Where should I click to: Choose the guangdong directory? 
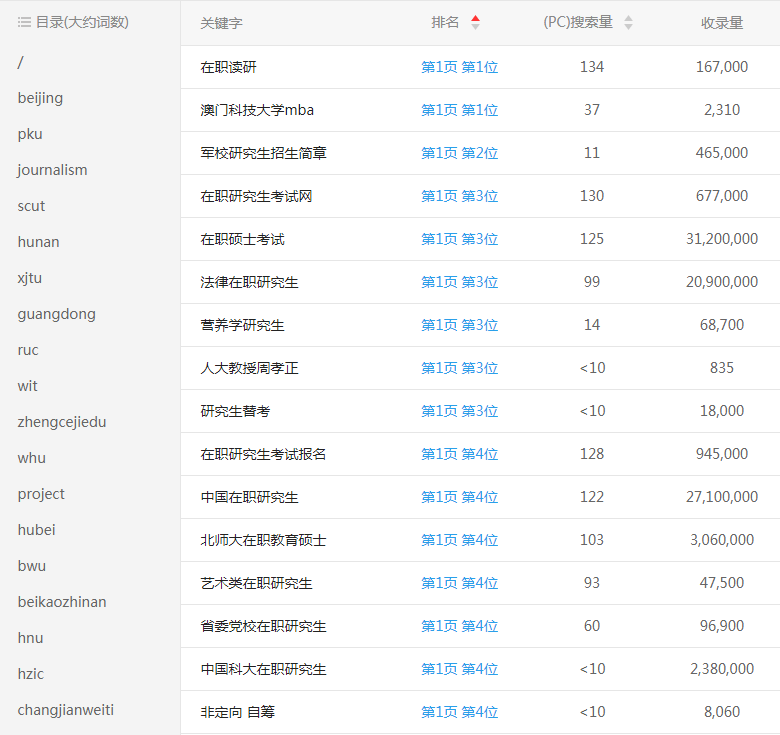click(56, 314)
